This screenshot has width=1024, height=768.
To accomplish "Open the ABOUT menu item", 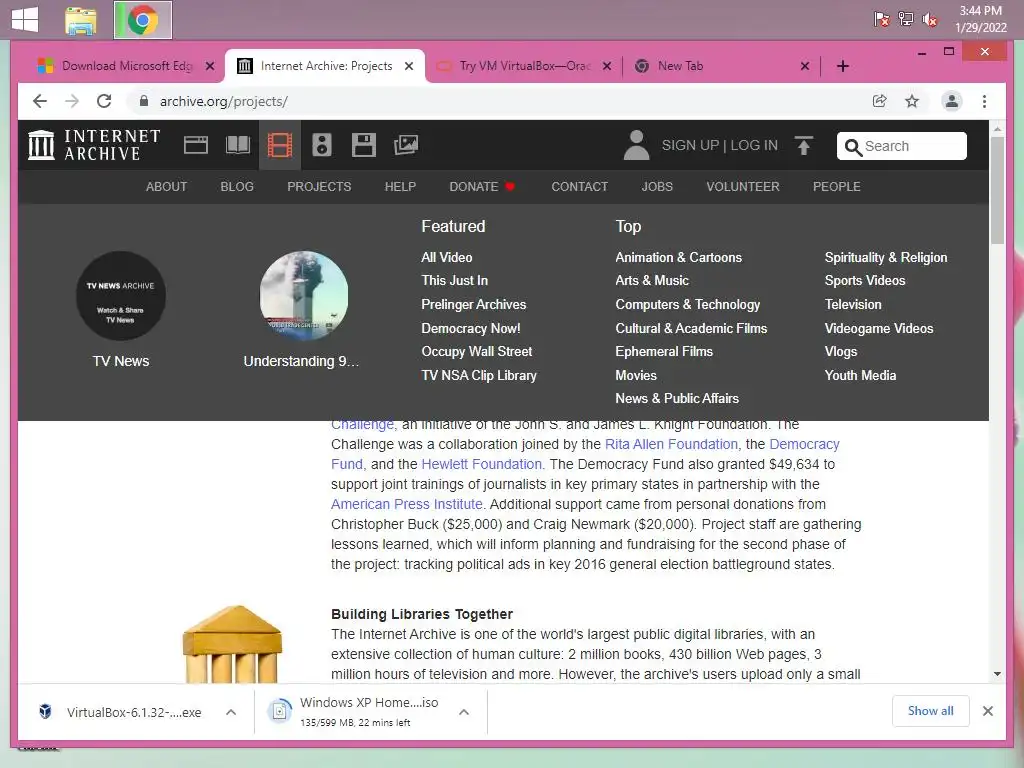I will (167, 187).
